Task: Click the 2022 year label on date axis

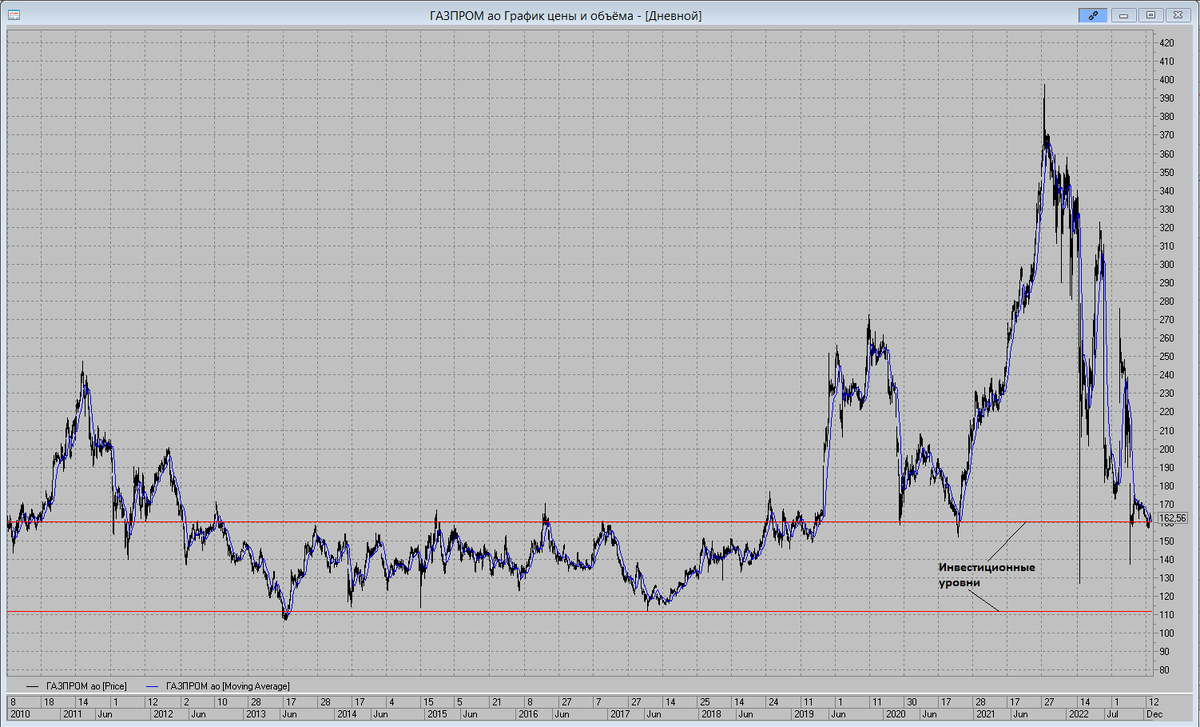Action: pyautogui.click(x=1077, y=715)
